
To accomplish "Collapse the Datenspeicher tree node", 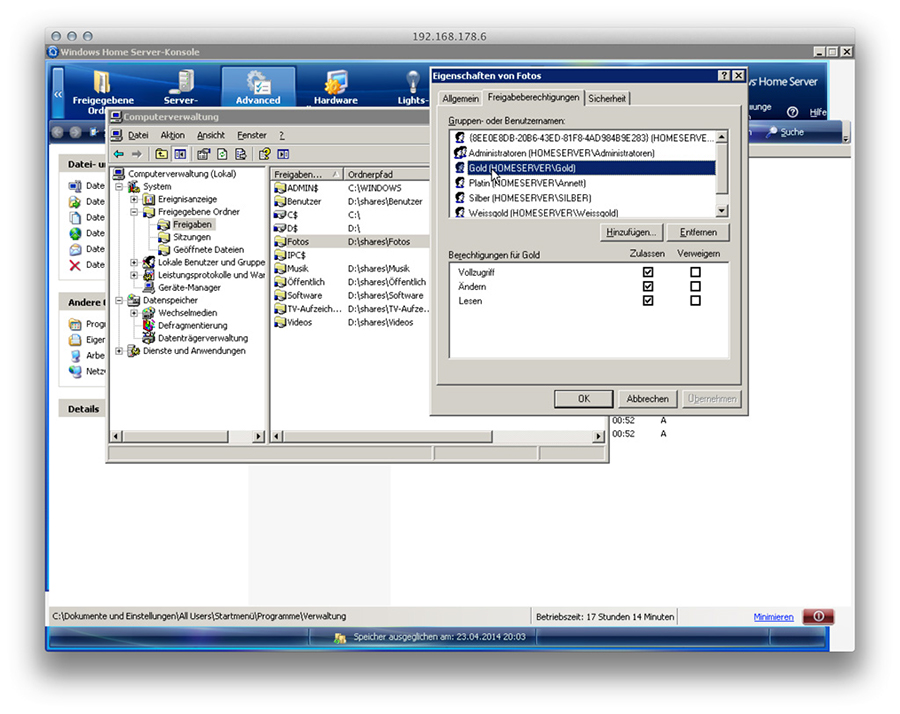I will pyautogui.click(x=119, y=300).
